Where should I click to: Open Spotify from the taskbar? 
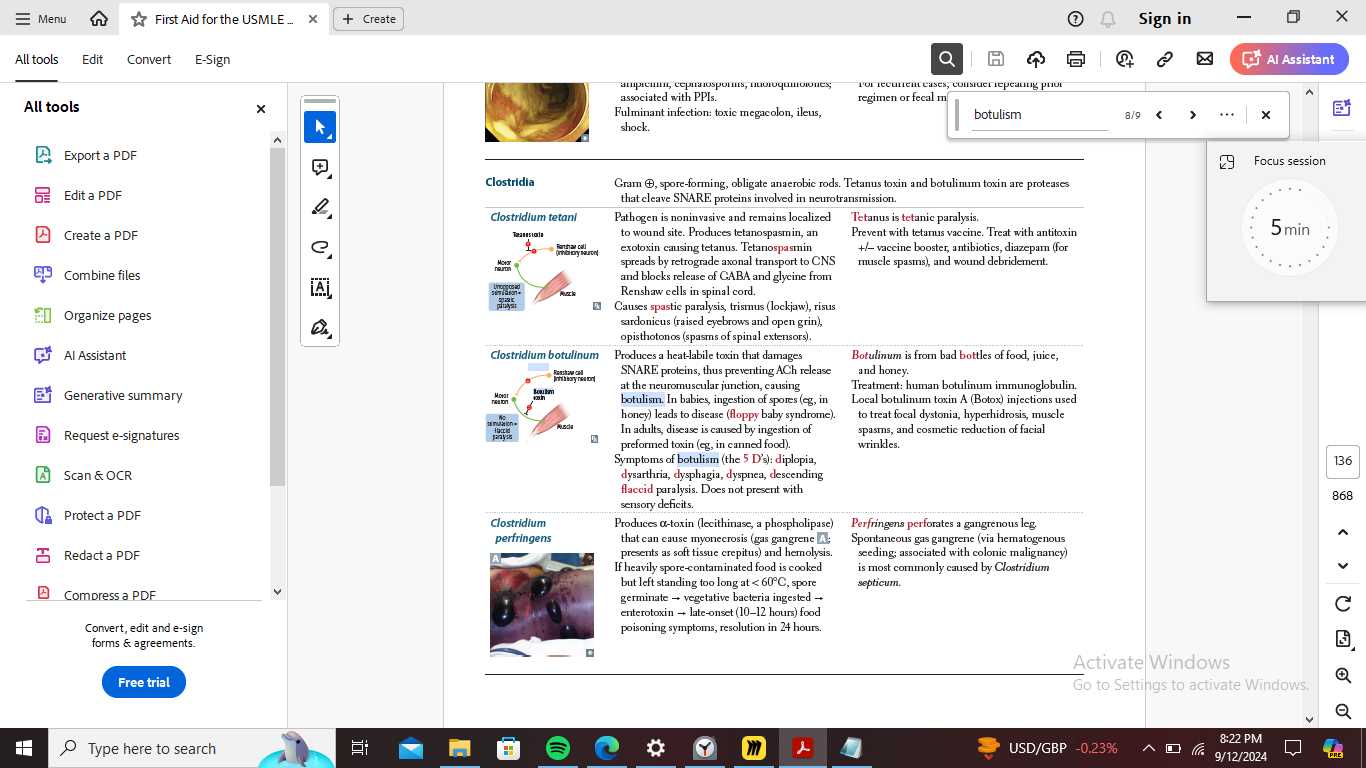click(x=558, y=748)
